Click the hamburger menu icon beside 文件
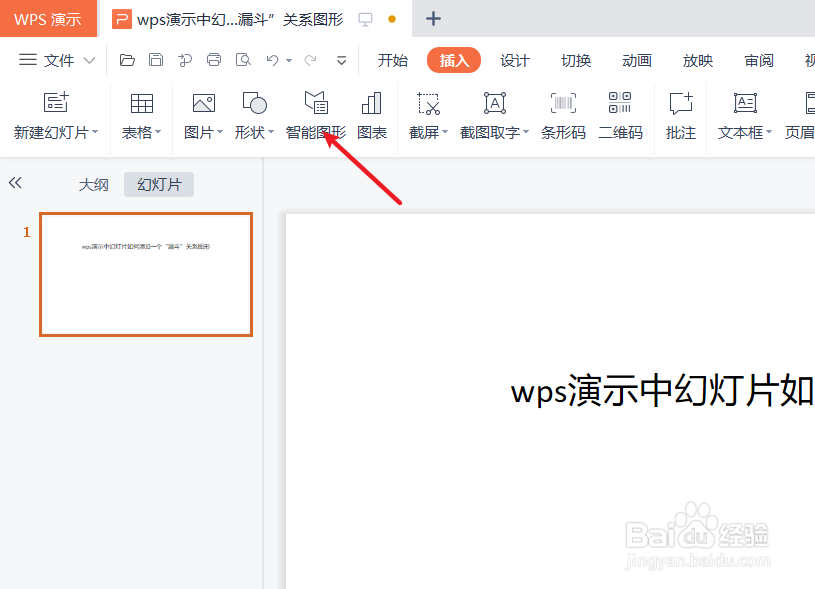This screenshot has height=589, width=815. (x=28, y=60)
